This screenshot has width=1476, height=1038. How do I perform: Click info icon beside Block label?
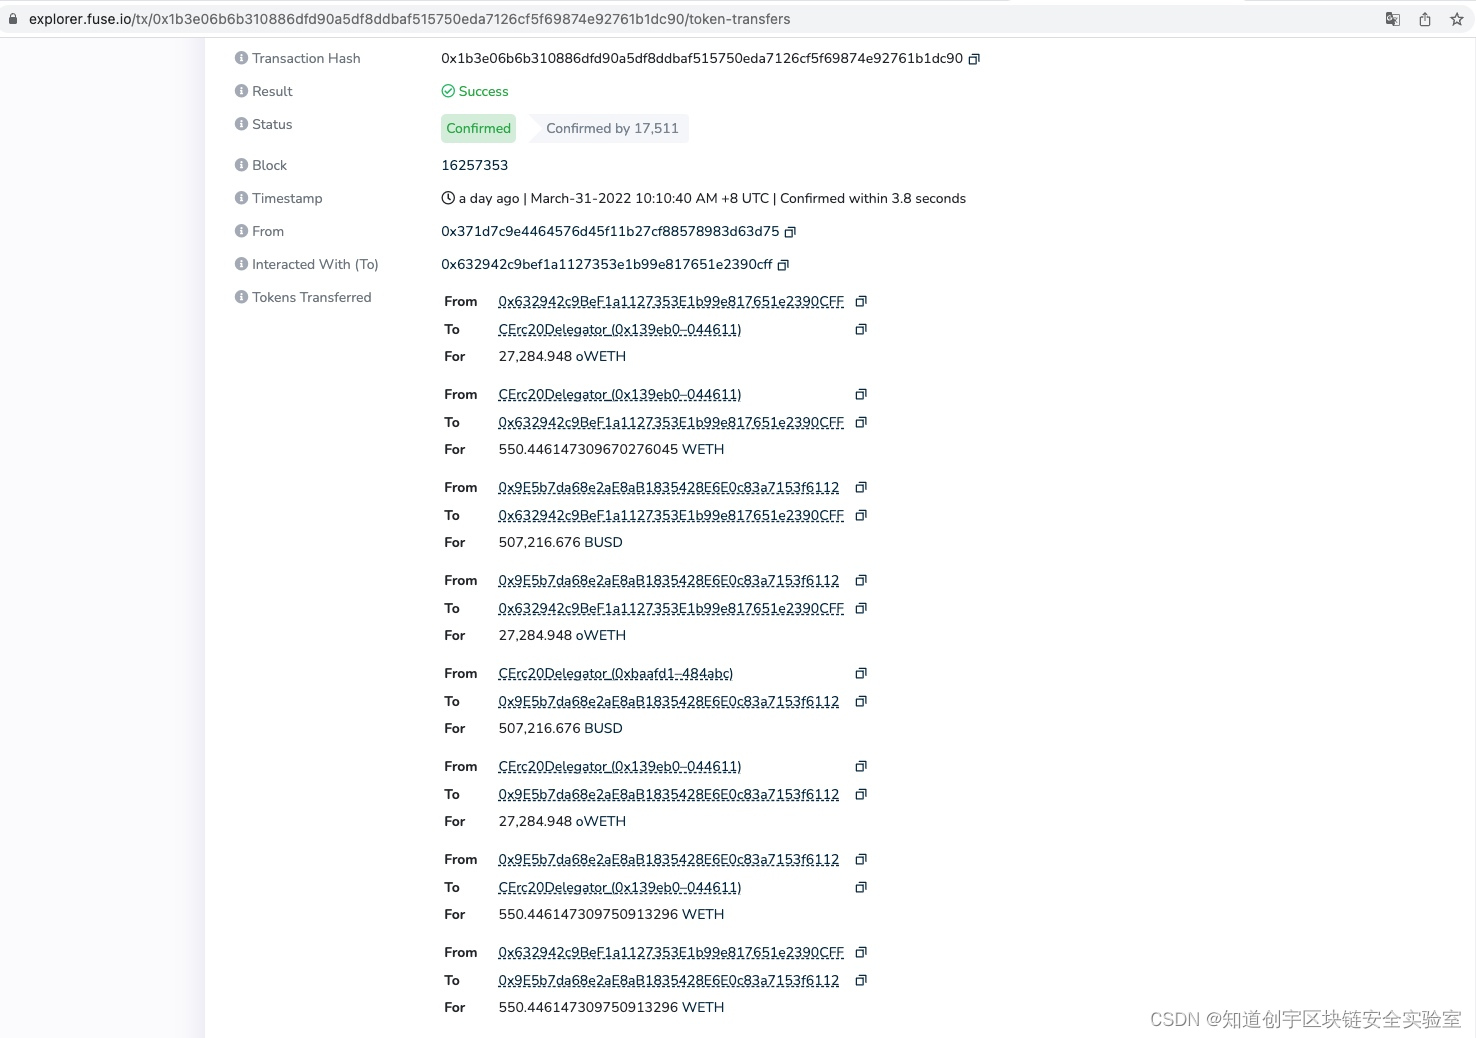(241, 165)
